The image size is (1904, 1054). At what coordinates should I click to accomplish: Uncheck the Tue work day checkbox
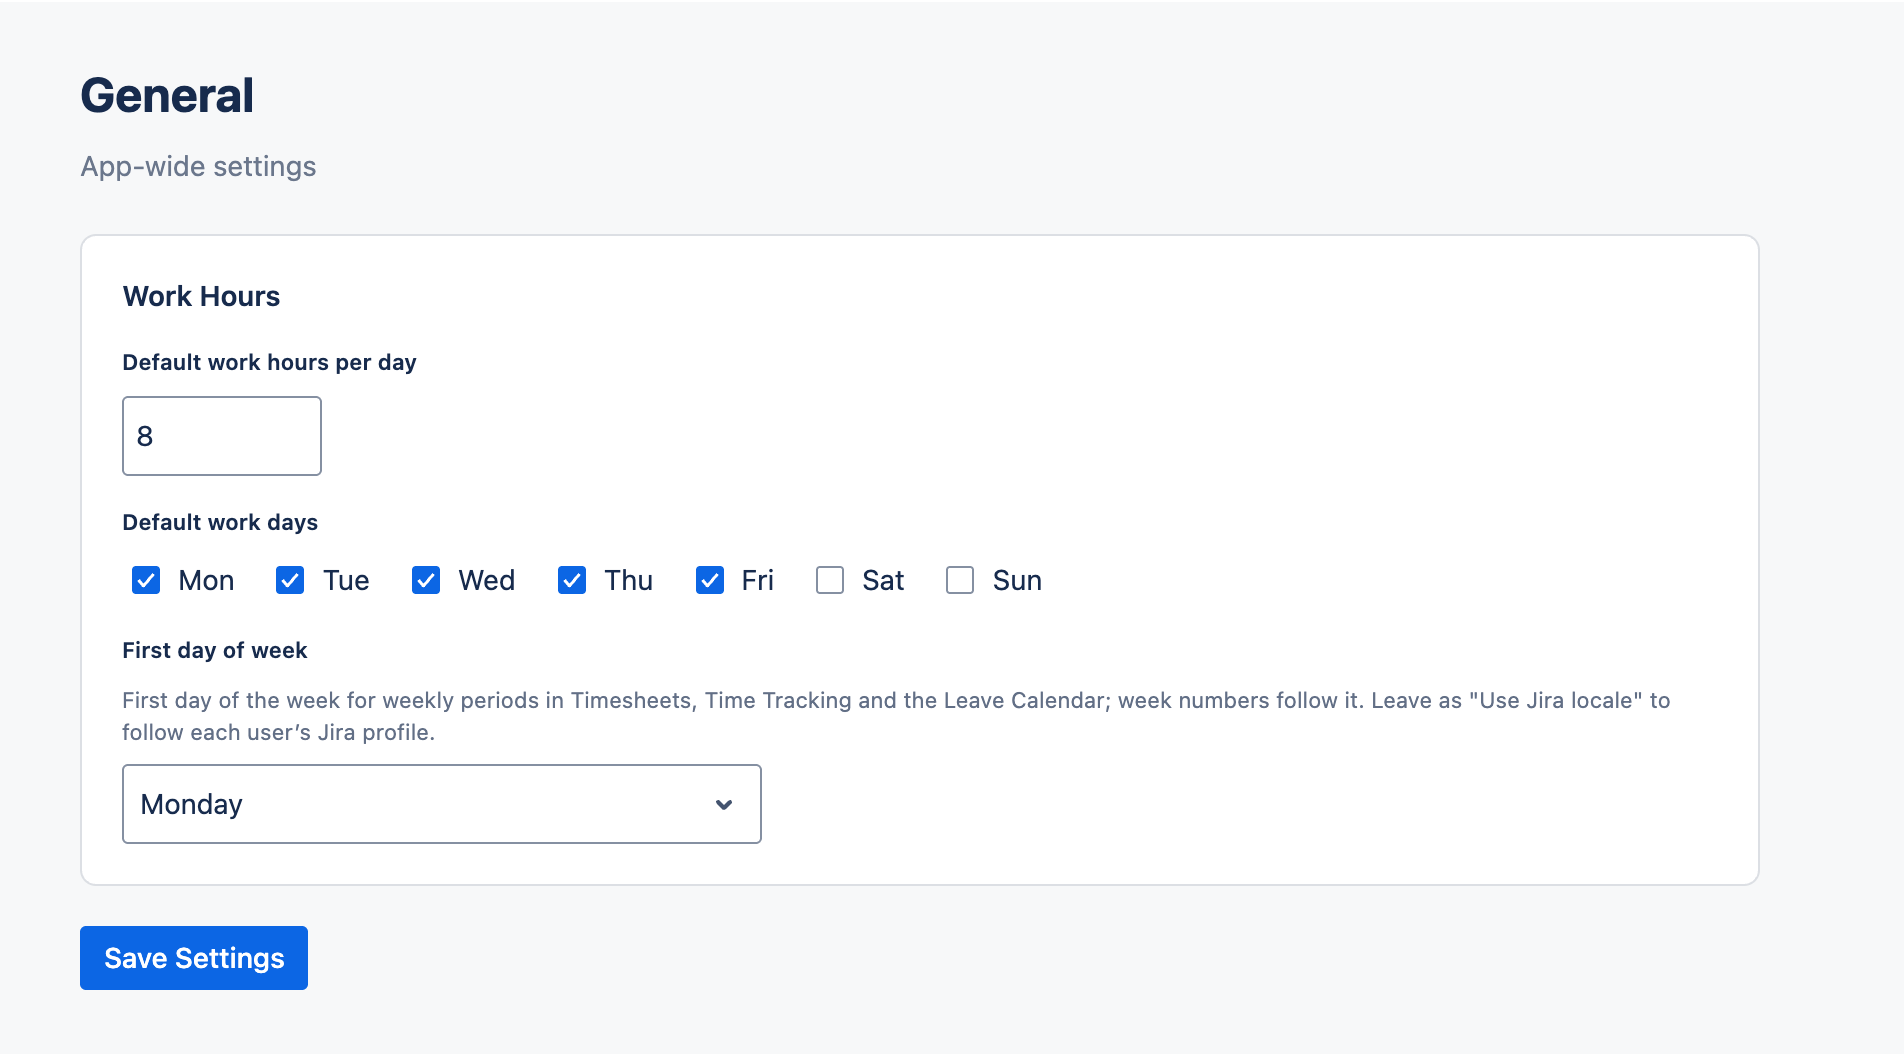point(290,580)
